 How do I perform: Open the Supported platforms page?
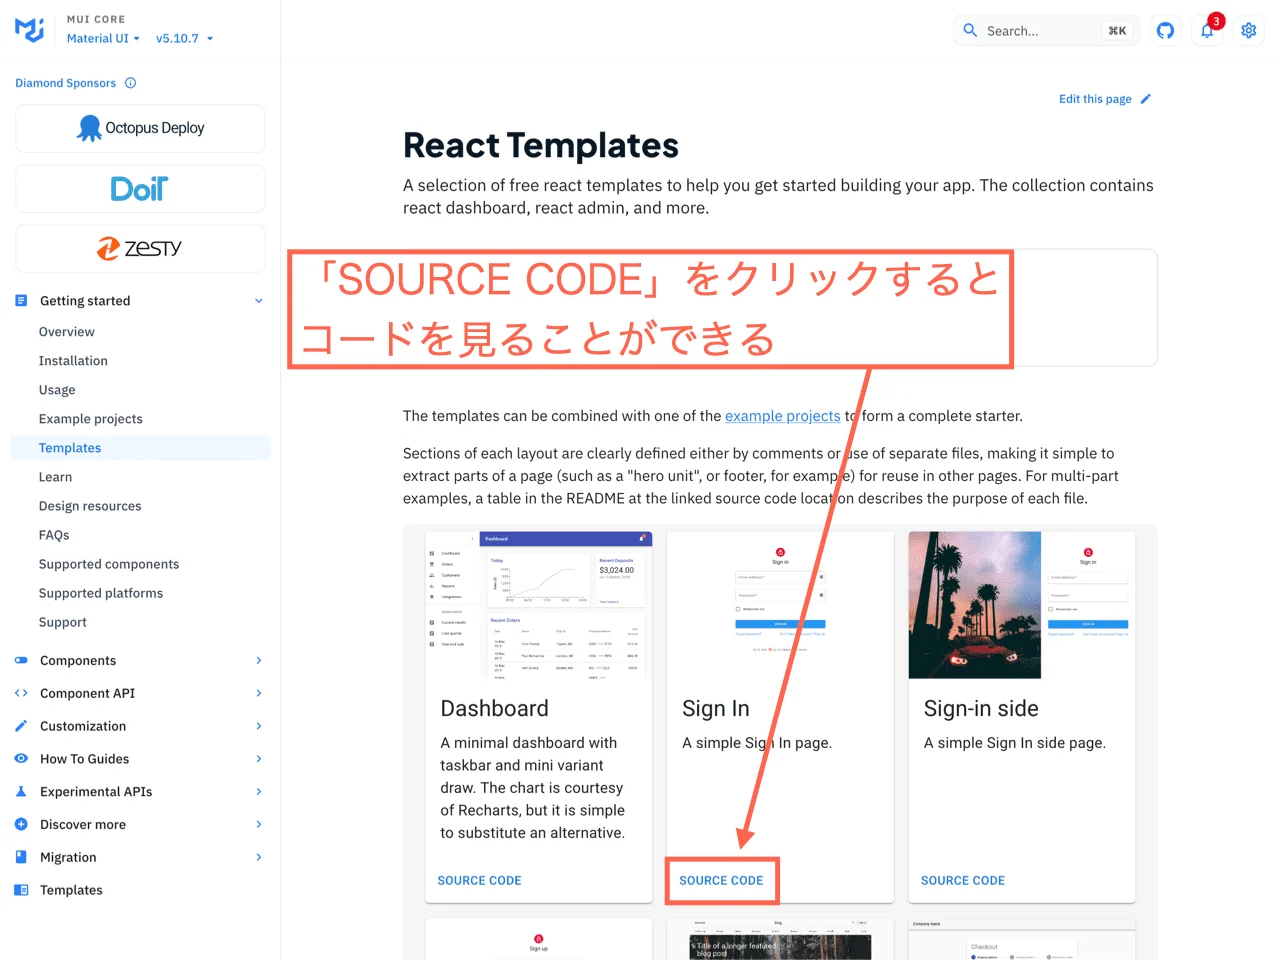click(101, 593)
